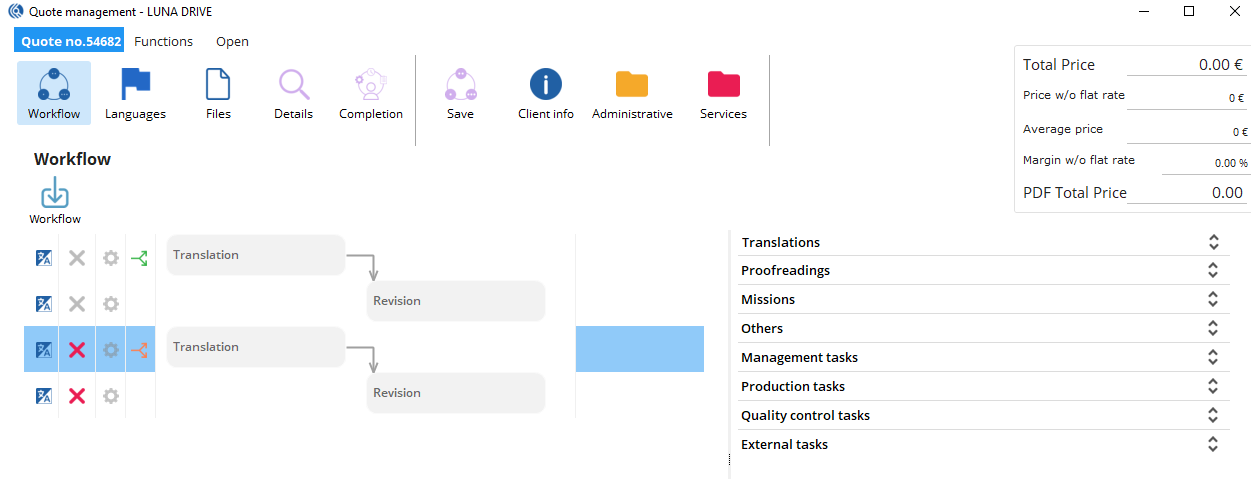Open the red Services folder
Image resolution: width=1251 pixels, height=479 pixels.
tap(723, 86)
